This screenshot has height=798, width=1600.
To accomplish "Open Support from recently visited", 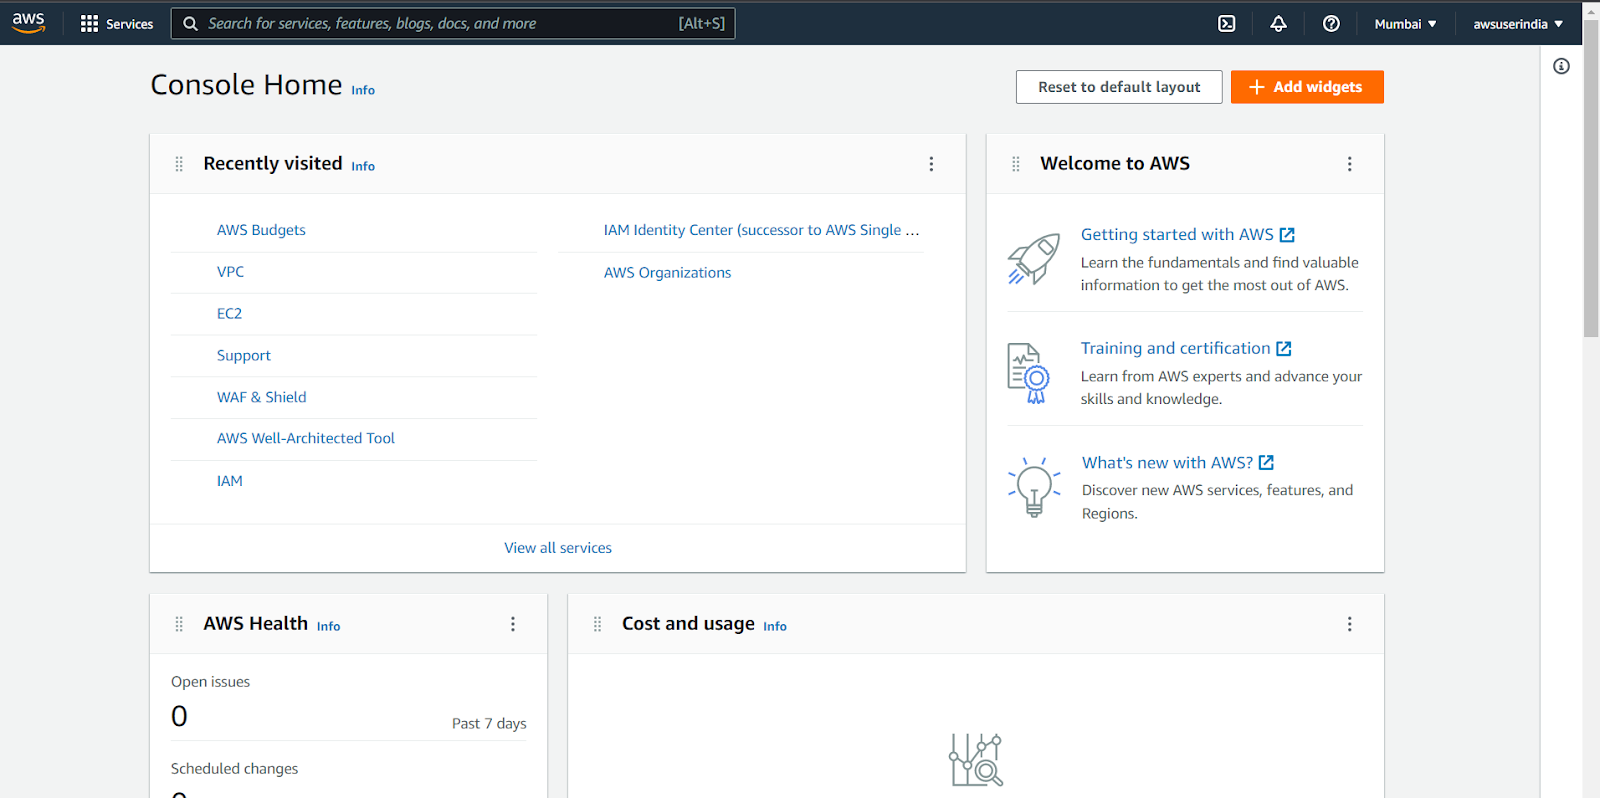I will tap(244, 356).
